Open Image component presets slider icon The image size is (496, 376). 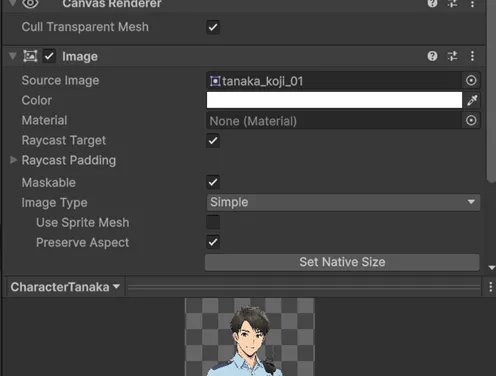[452, 56]
